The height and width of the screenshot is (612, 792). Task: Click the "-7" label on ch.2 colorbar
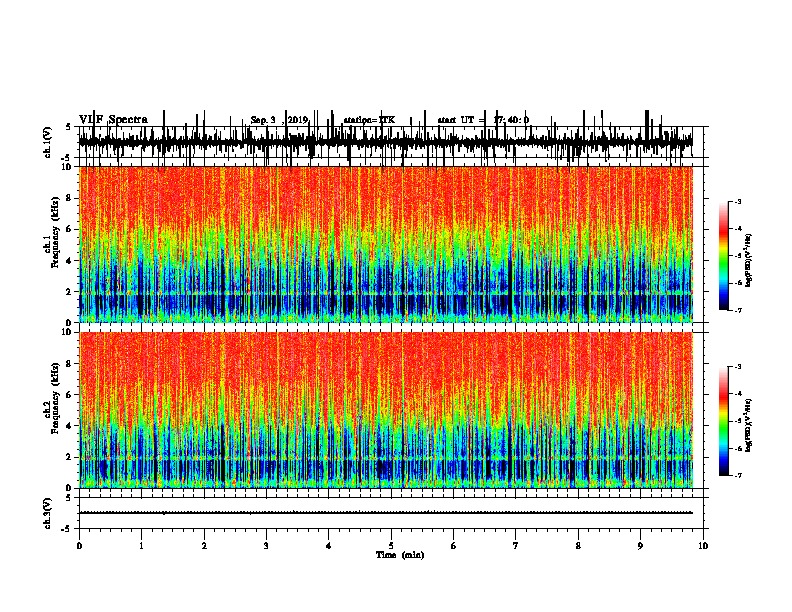pyautogui.click(x=737, y=475)
